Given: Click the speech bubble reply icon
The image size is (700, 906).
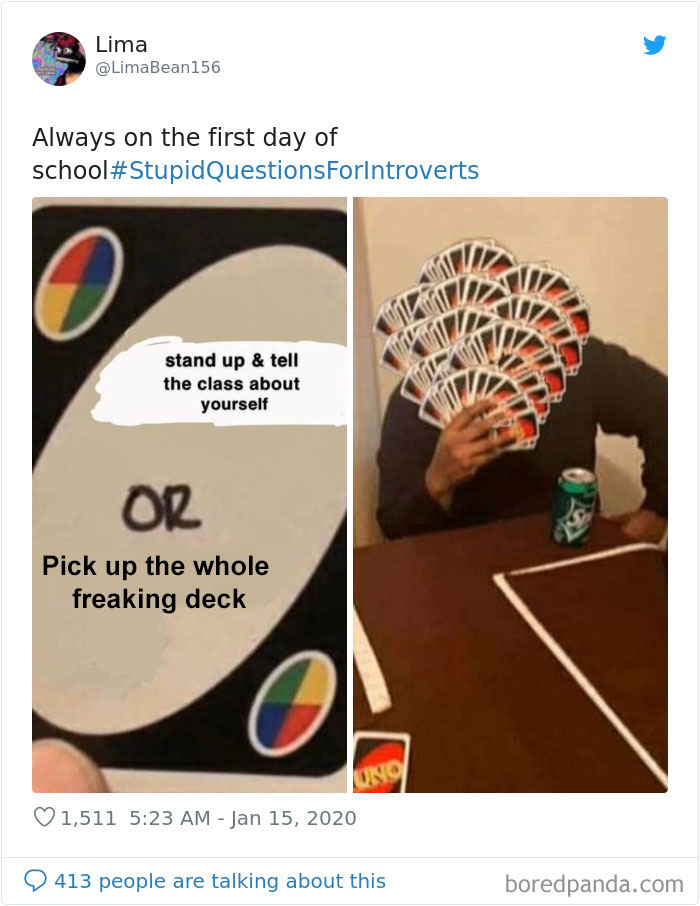Looking at the screenshot, I should [x=35, y=881].
